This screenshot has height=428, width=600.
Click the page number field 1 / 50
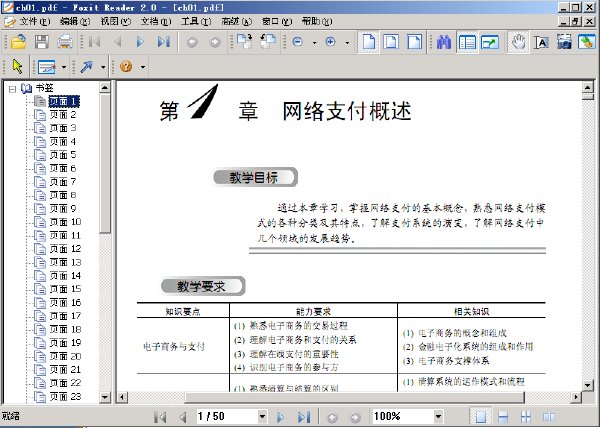point(227,417)
